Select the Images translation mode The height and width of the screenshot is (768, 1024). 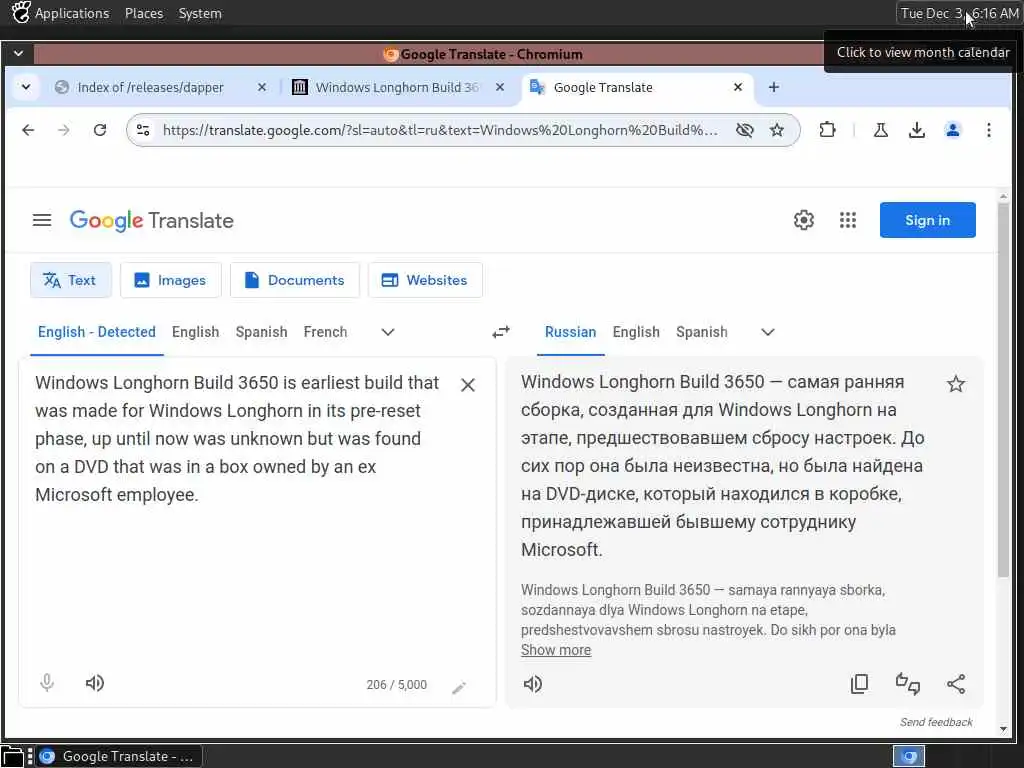point(170,280)
